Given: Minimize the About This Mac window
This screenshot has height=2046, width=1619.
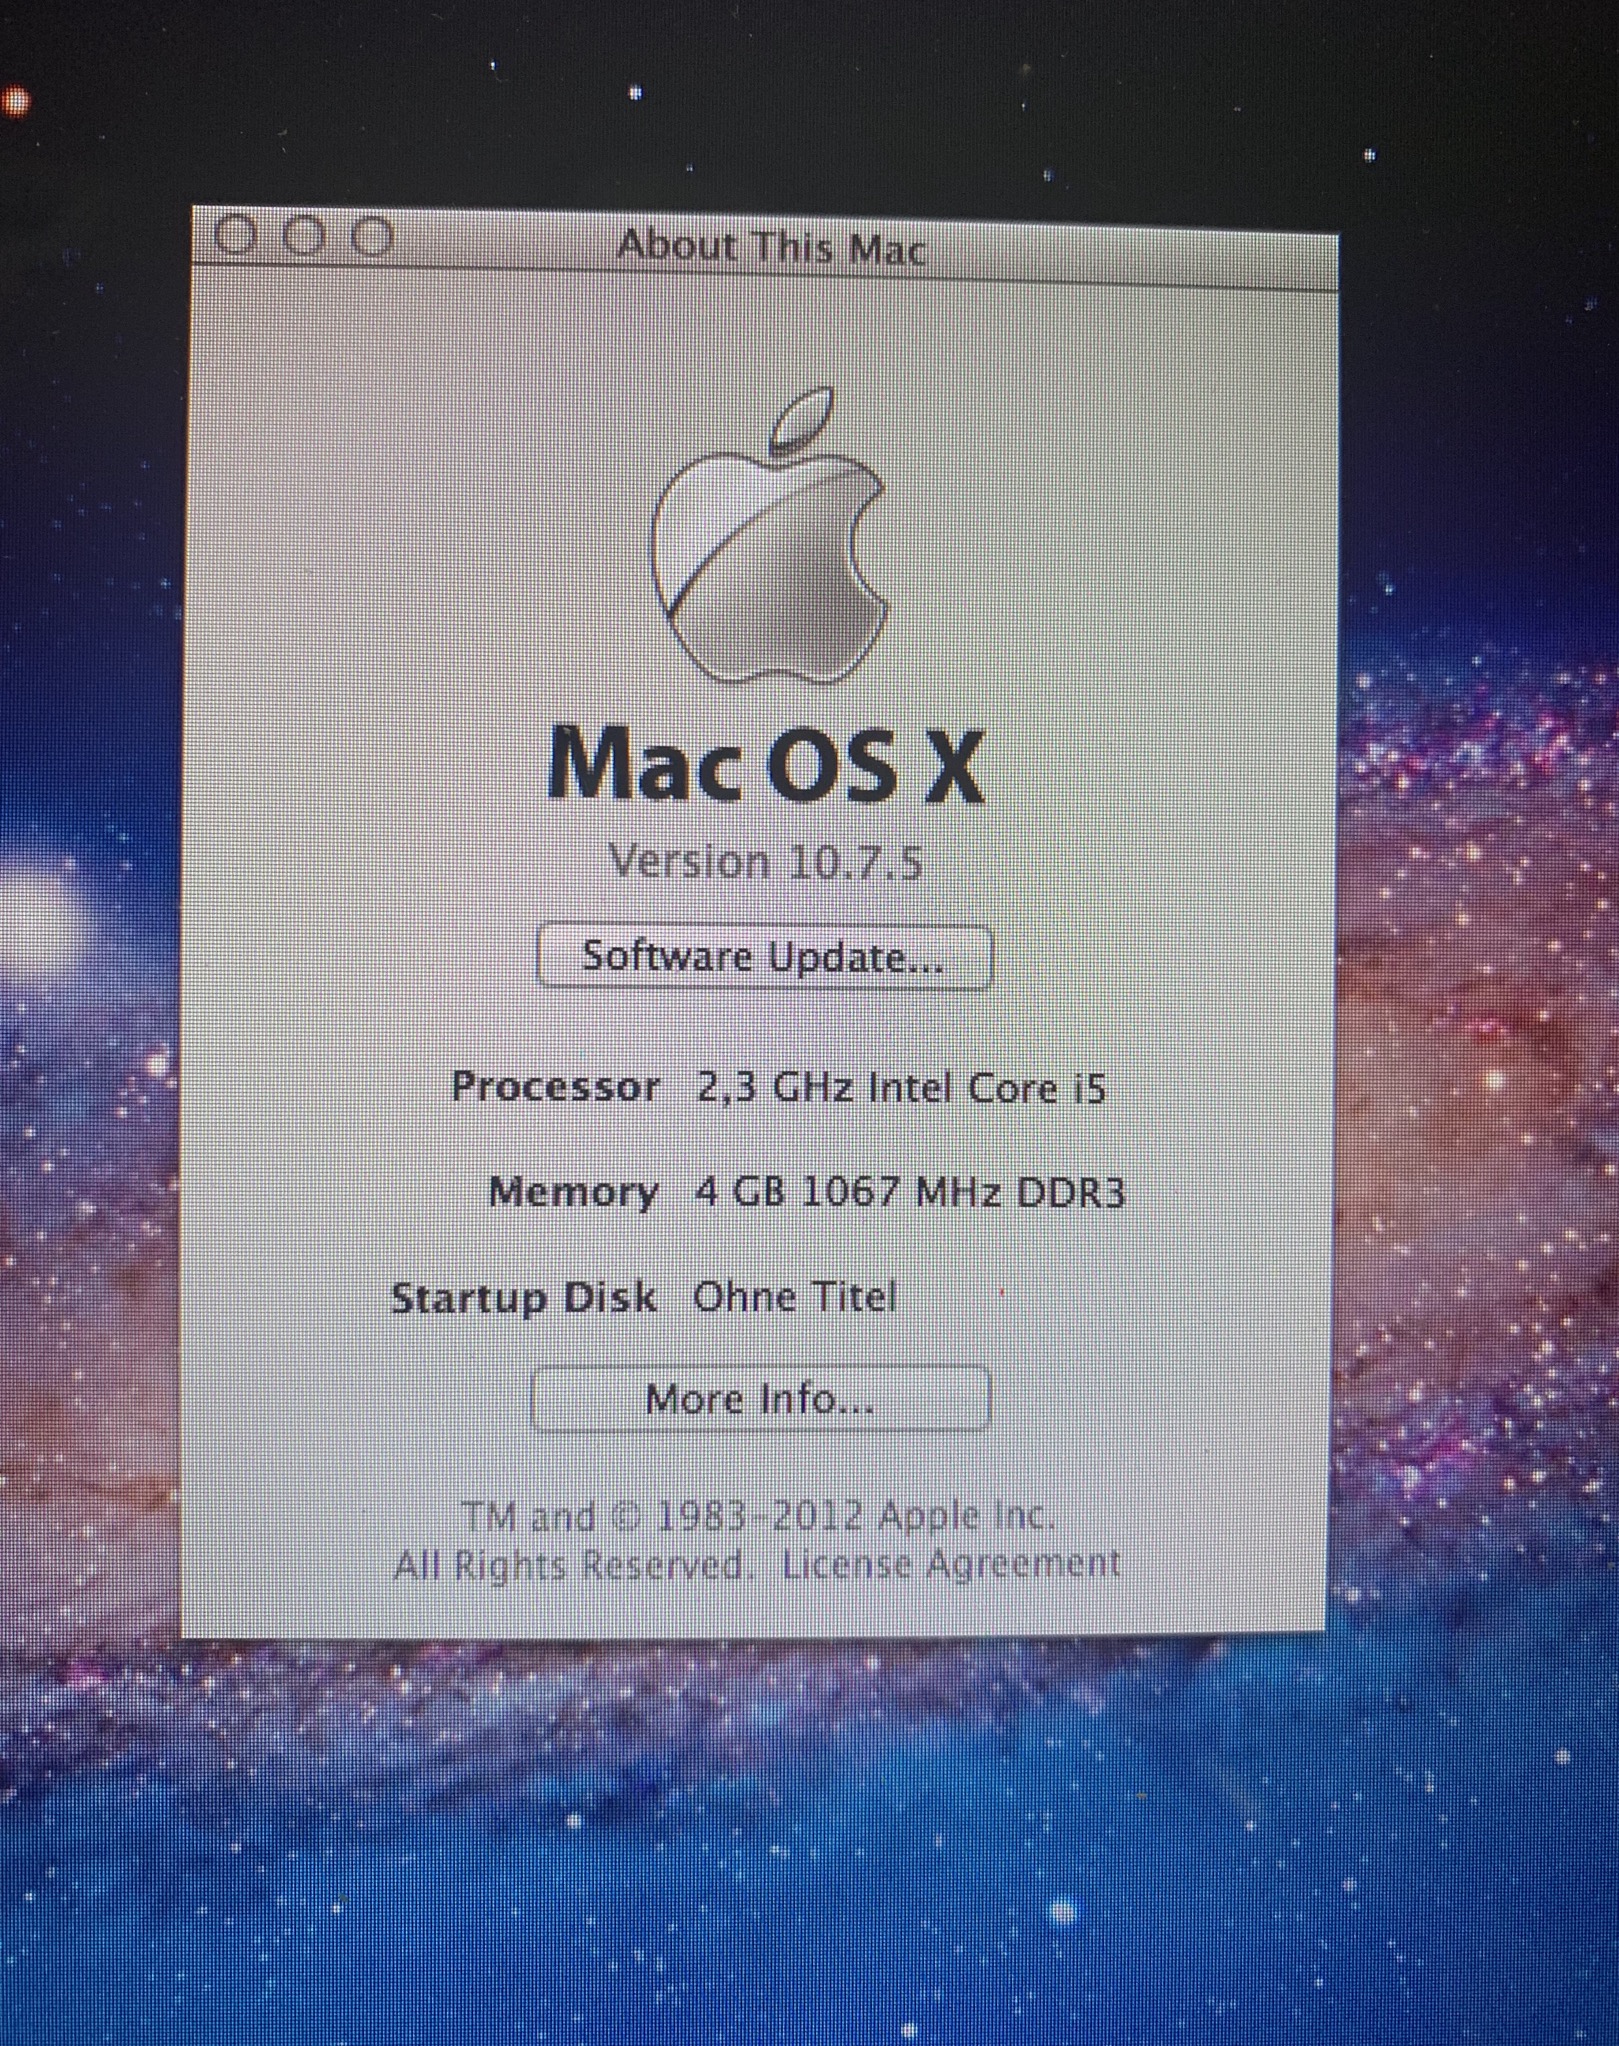Looking at the screenshot, I should [x=306, y=237].
